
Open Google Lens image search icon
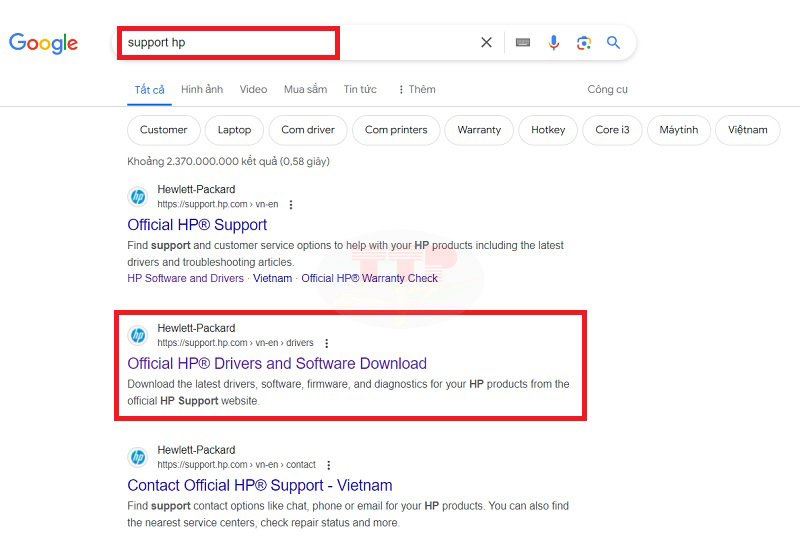[x=584, y=42]
